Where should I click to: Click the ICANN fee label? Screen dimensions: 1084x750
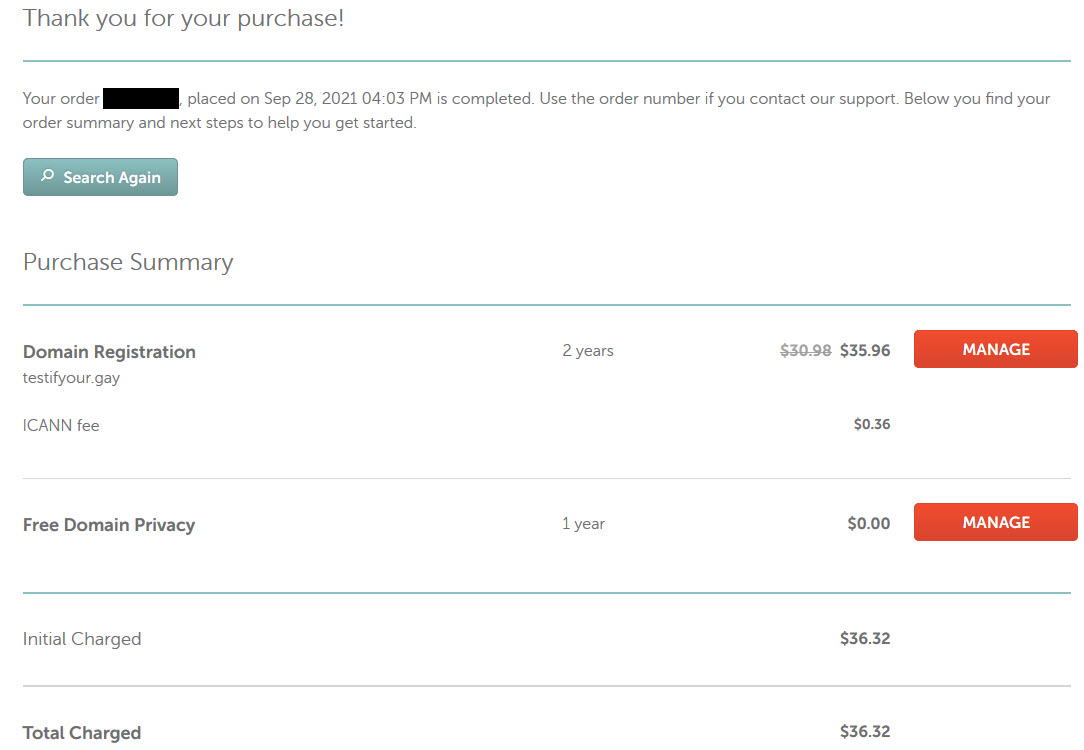tap(61, 425)
